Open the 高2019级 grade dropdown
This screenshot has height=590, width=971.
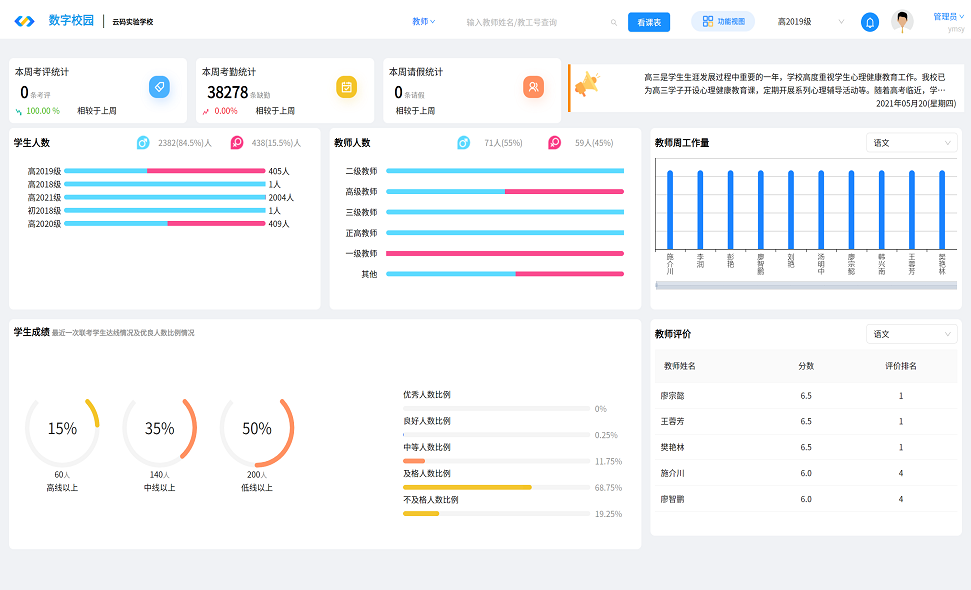[810, 21]
